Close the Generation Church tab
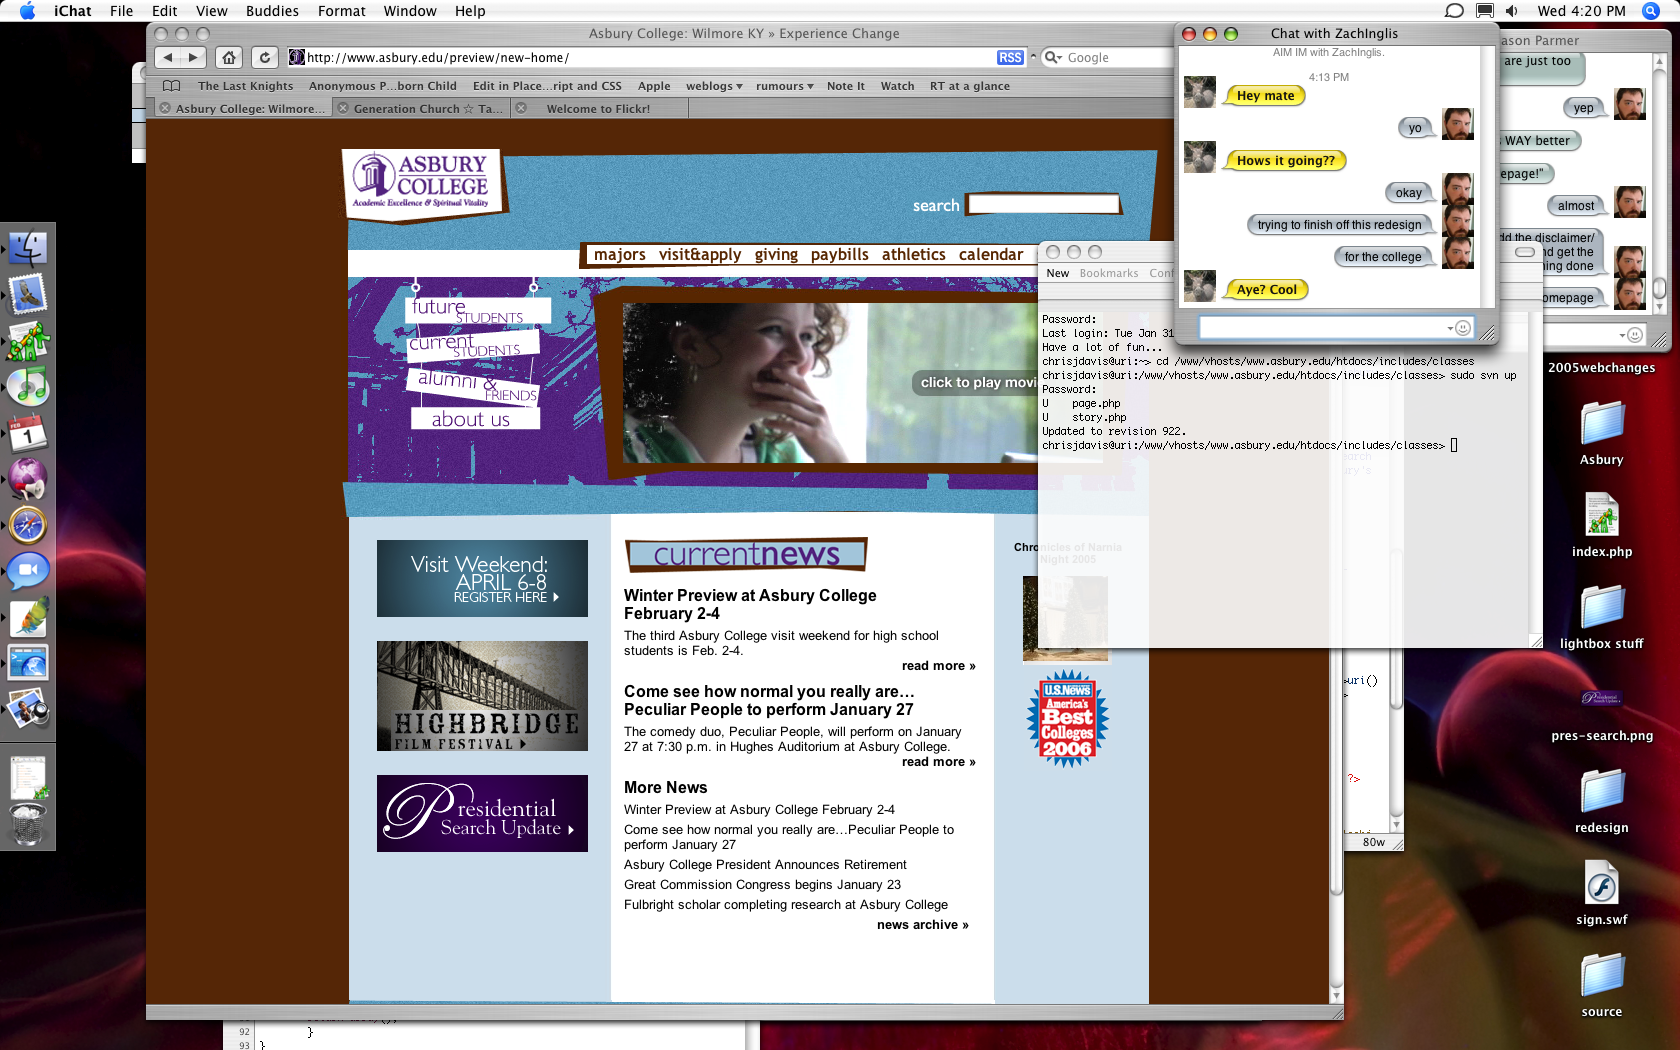 (x=343, y=108)
